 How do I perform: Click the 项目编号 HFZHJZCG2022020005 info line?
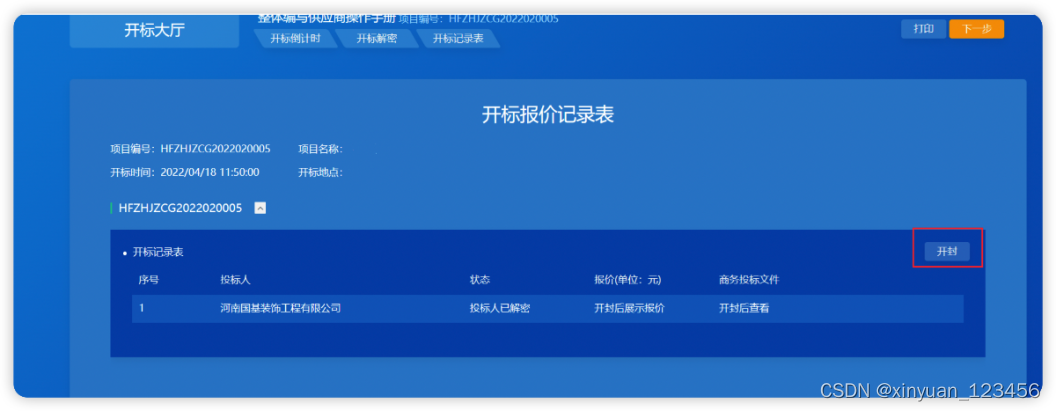190,149
